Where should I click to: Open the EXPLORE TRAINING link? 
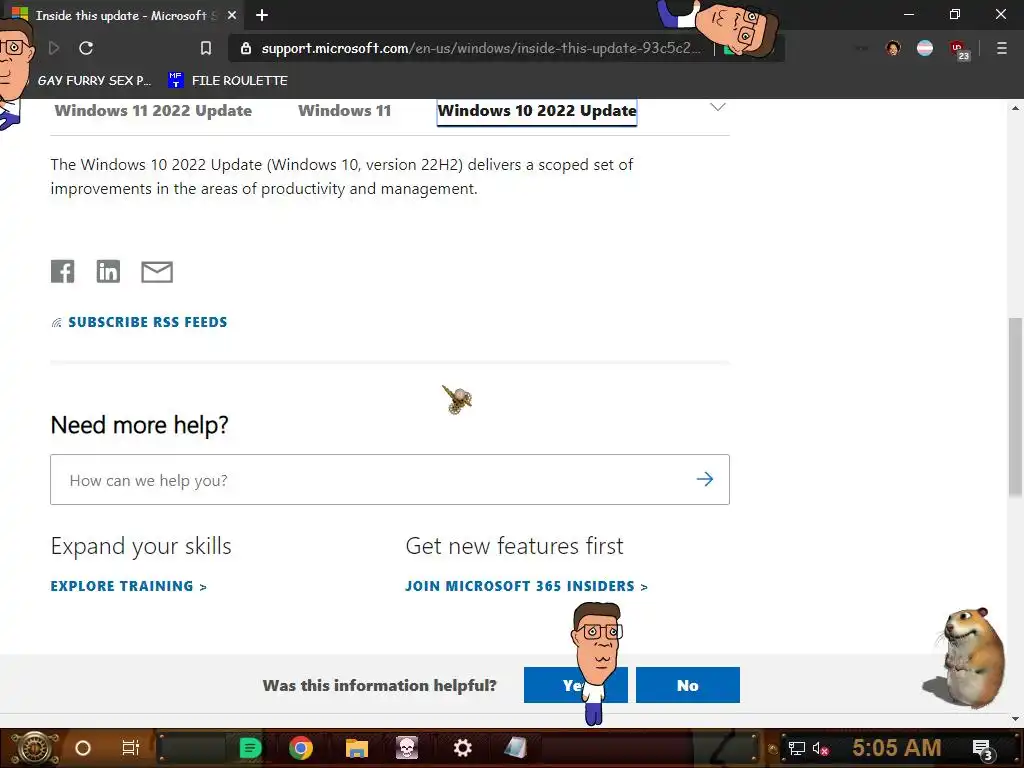pyautogui.click(x=129, y=586)
